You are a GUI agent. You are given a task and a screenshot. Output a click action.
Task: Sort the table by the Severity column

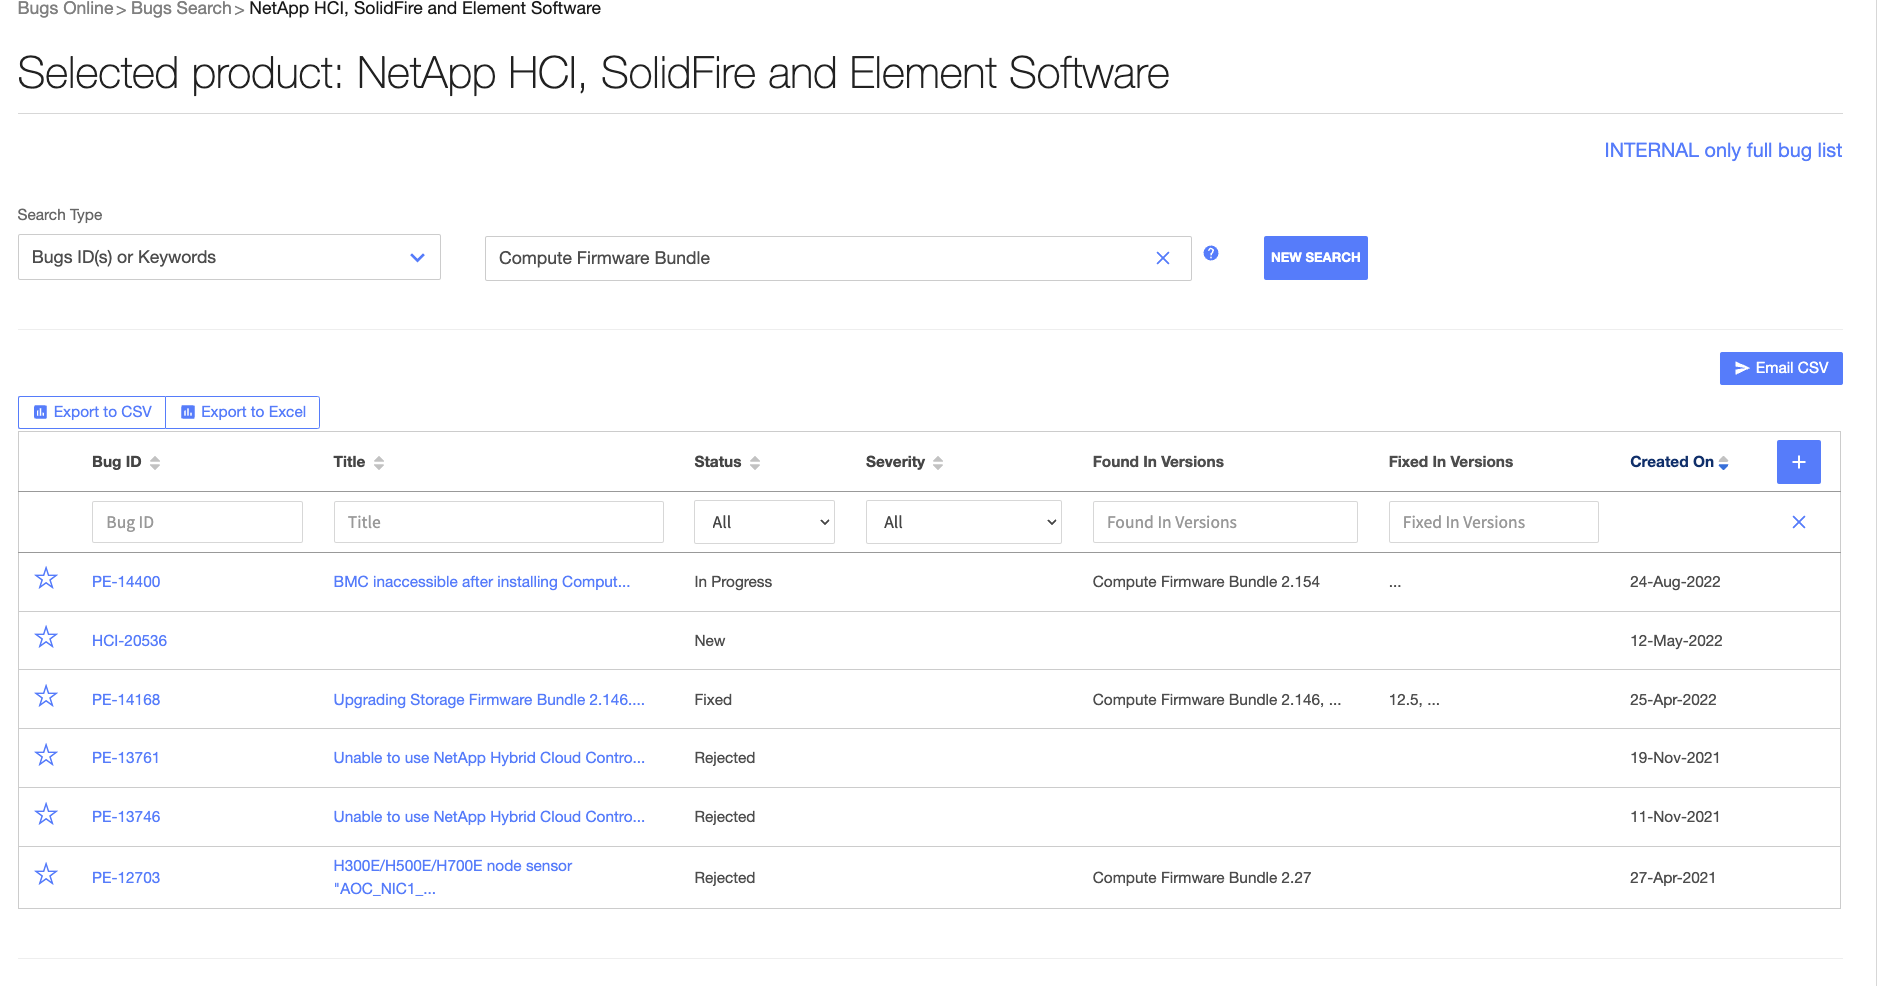[x=937, y=461]
